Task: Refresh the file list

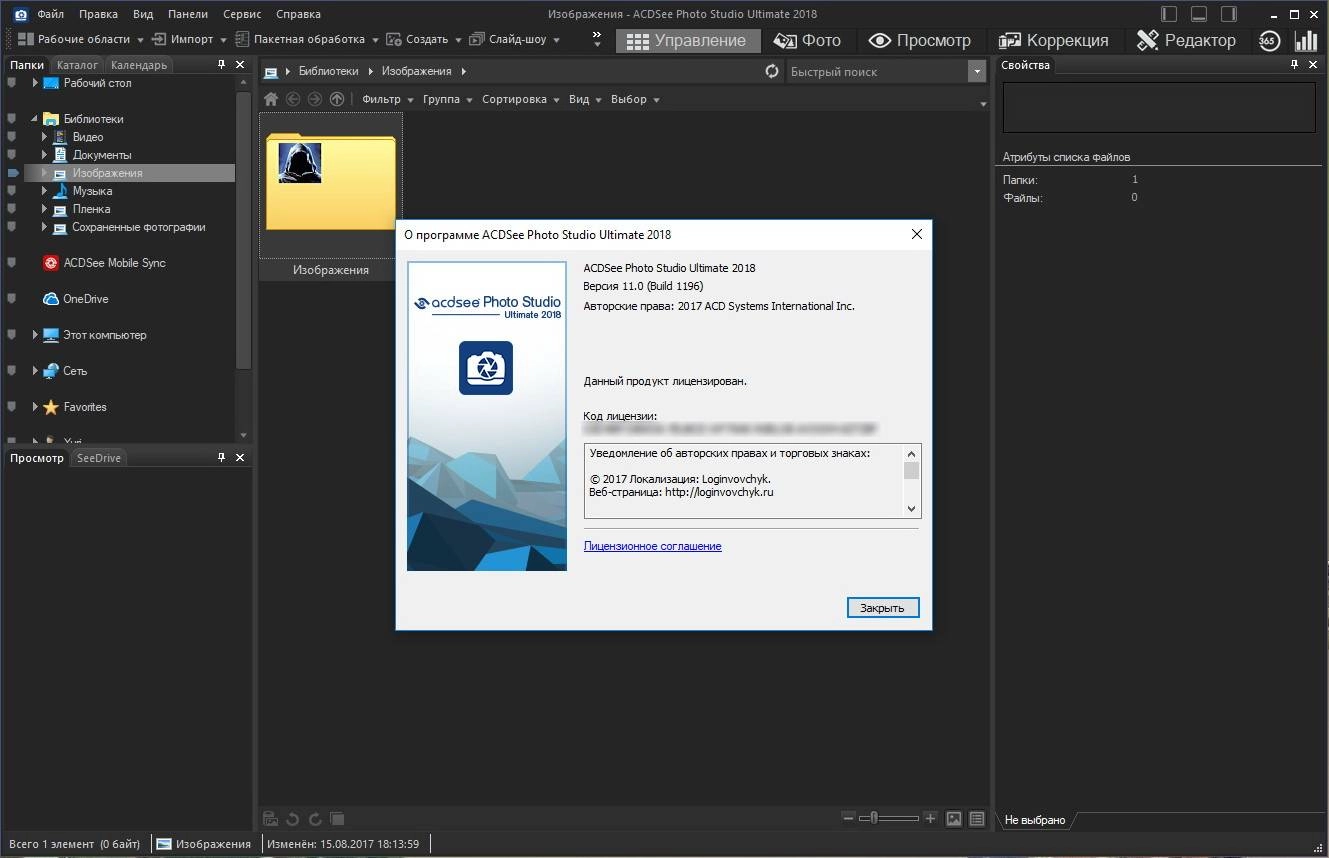Action: coord(771,71)
